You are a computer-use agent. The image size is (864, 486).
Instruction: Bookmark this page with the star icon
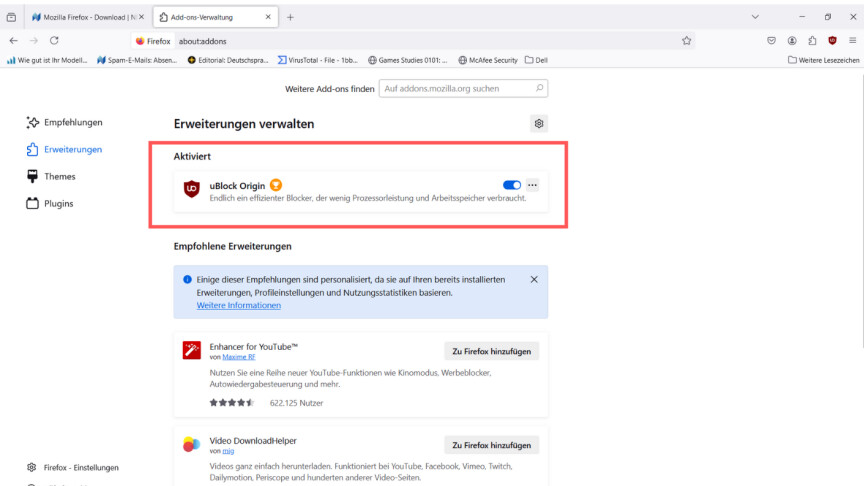687,41
